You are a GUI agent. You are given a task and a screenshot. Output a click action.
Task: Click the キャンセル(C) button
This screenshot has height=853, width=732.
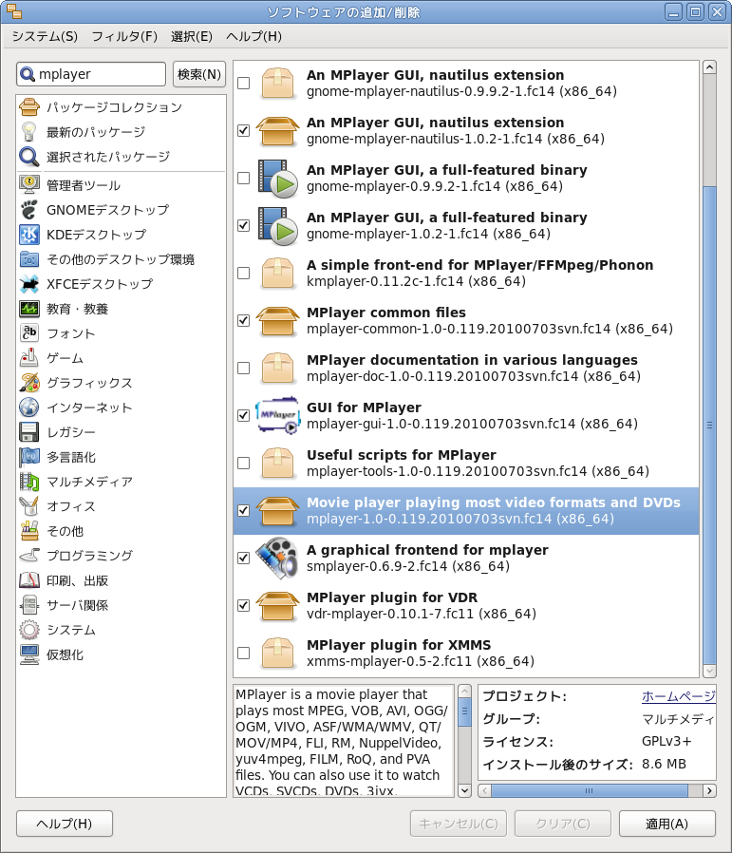coord(458,824)
